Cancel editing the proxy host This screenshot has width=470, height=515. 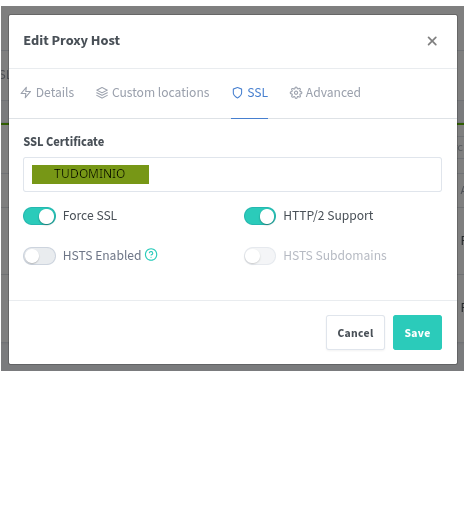[x=355, y=332]
